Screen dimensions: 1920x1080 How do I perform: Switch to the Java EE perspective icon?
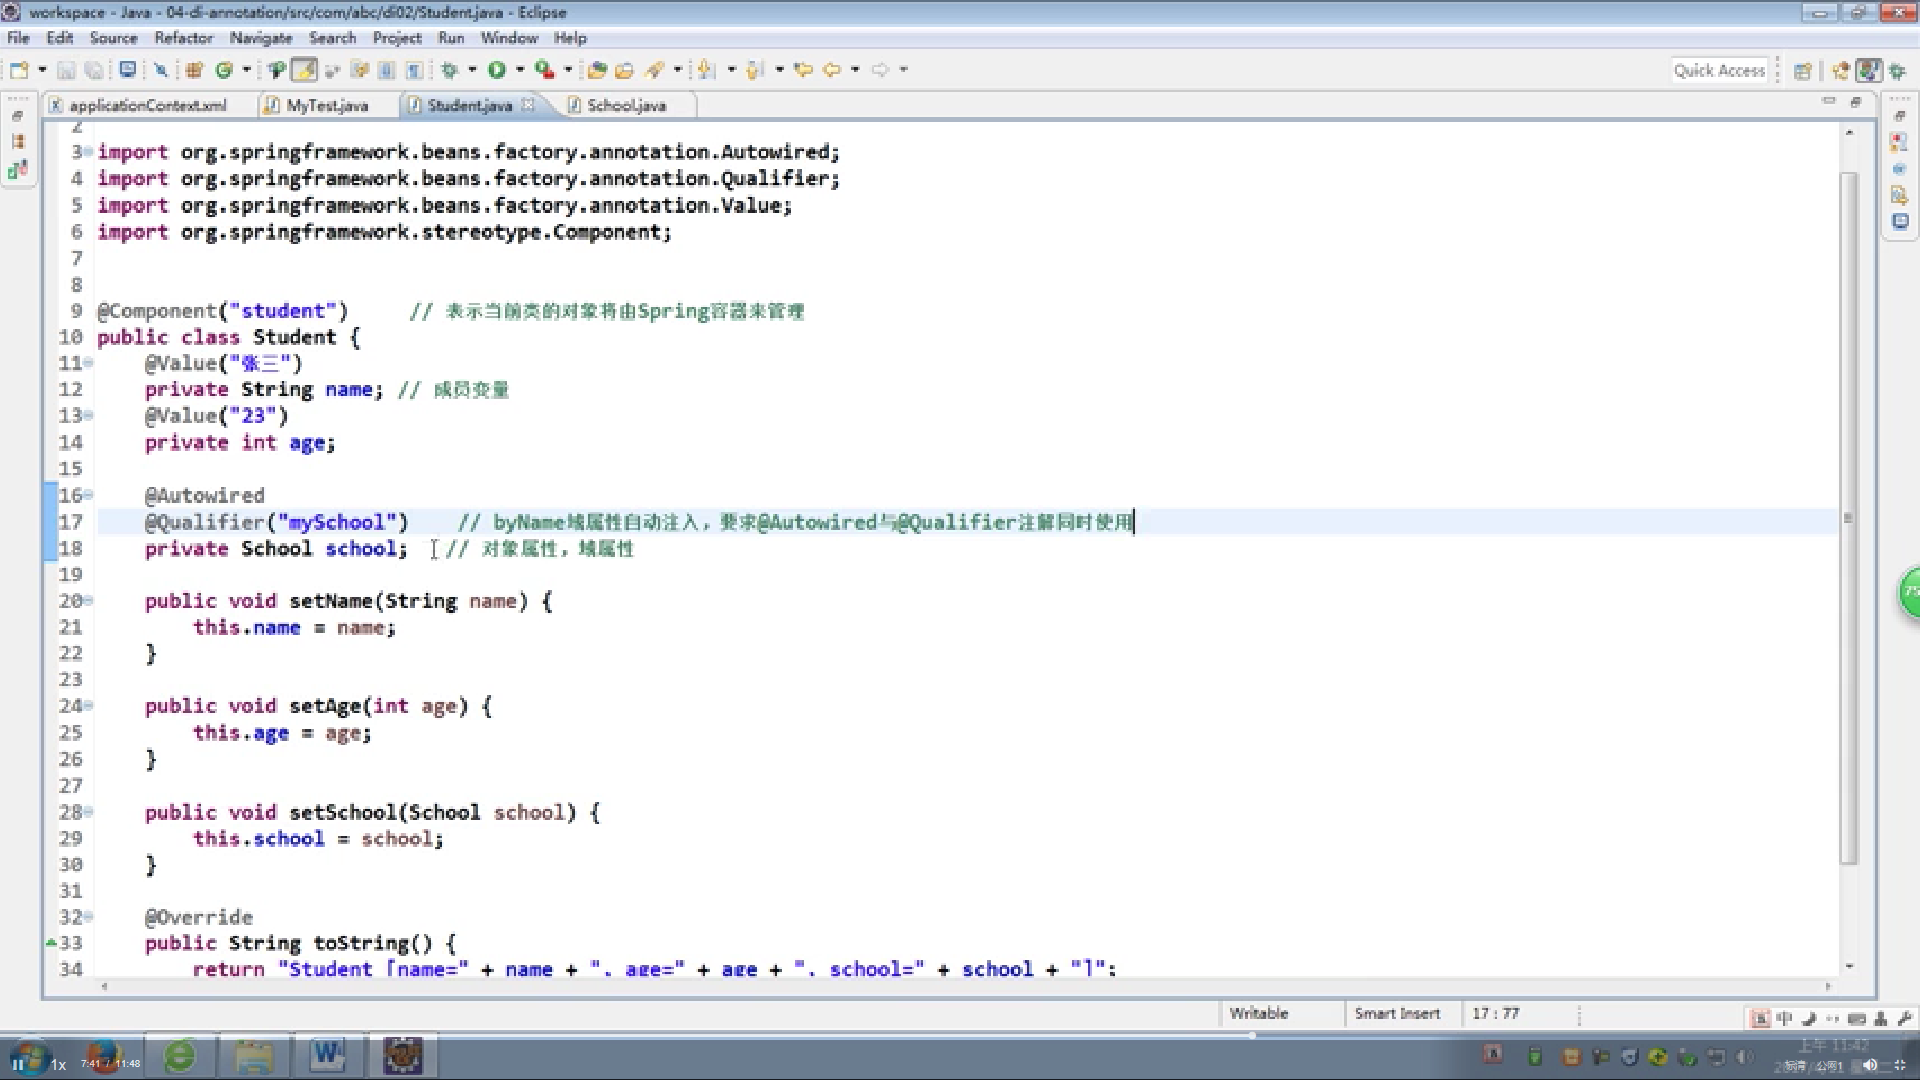(1841, 71)
